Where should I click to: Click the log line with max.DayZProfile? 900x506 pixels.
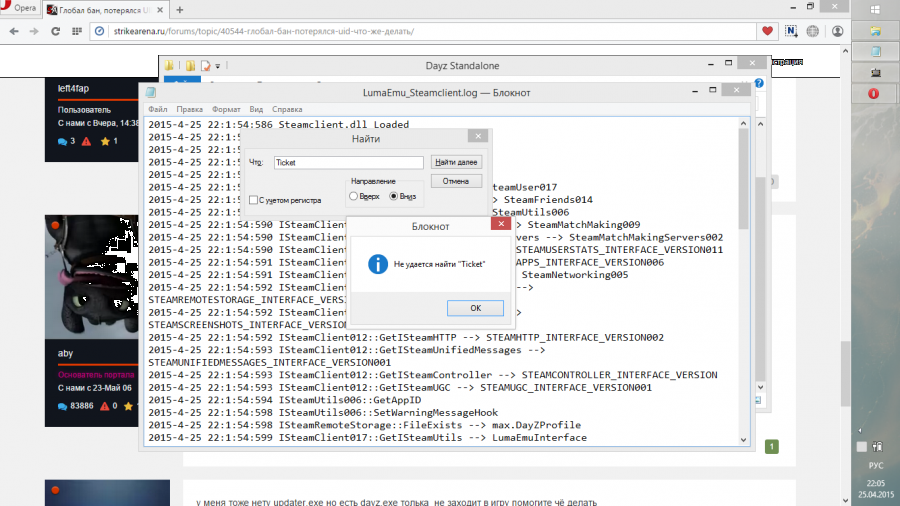[364, 425]
